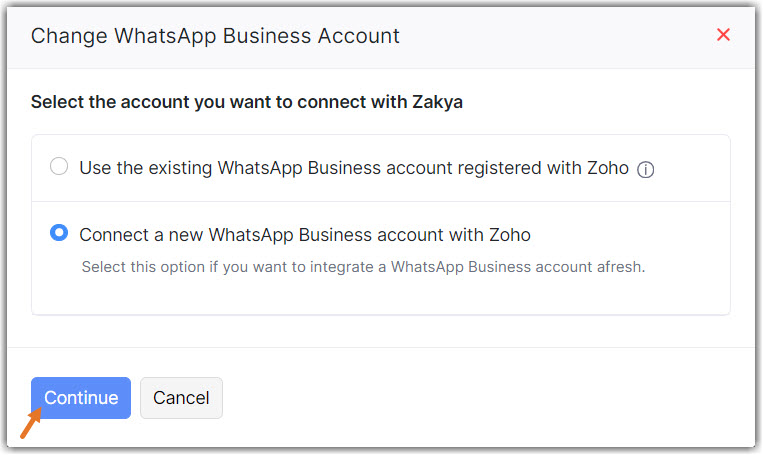
Task: Close the Change WhatsApp Business Account dialog
Action: click(x=724, y=35)
